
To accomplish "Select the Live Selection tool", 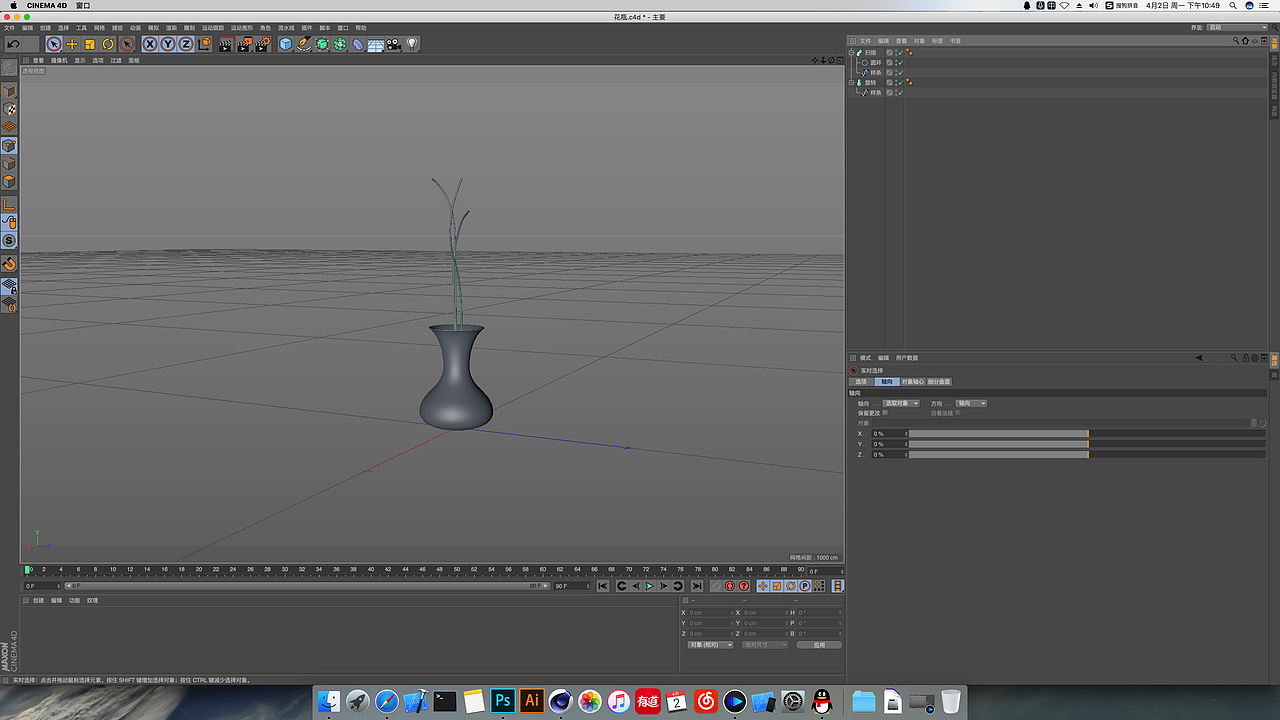I will point(53,44).
